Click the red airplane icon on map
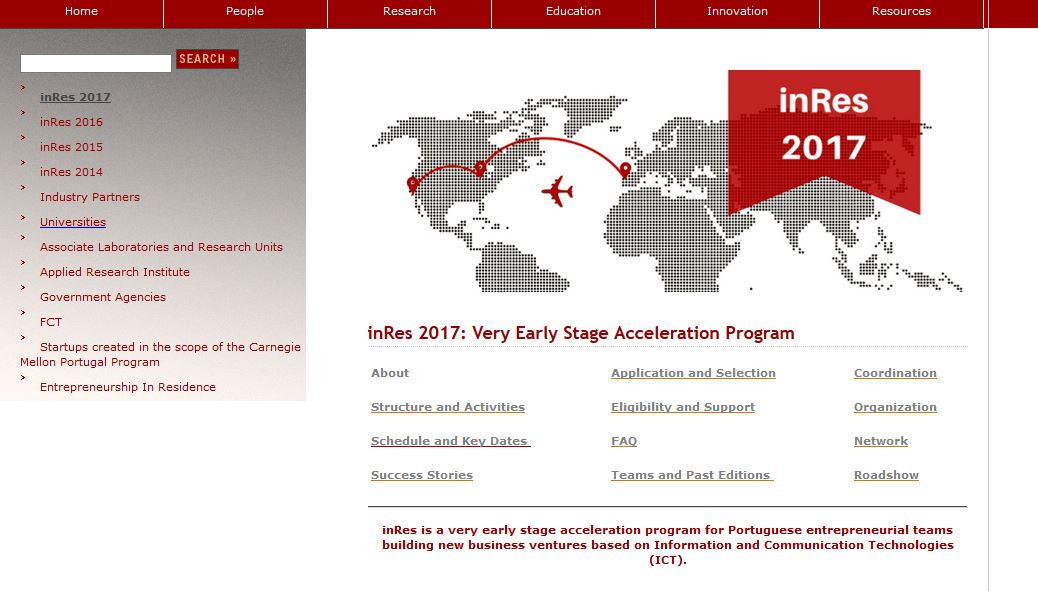1038x591 pixels. coord(557,191)
